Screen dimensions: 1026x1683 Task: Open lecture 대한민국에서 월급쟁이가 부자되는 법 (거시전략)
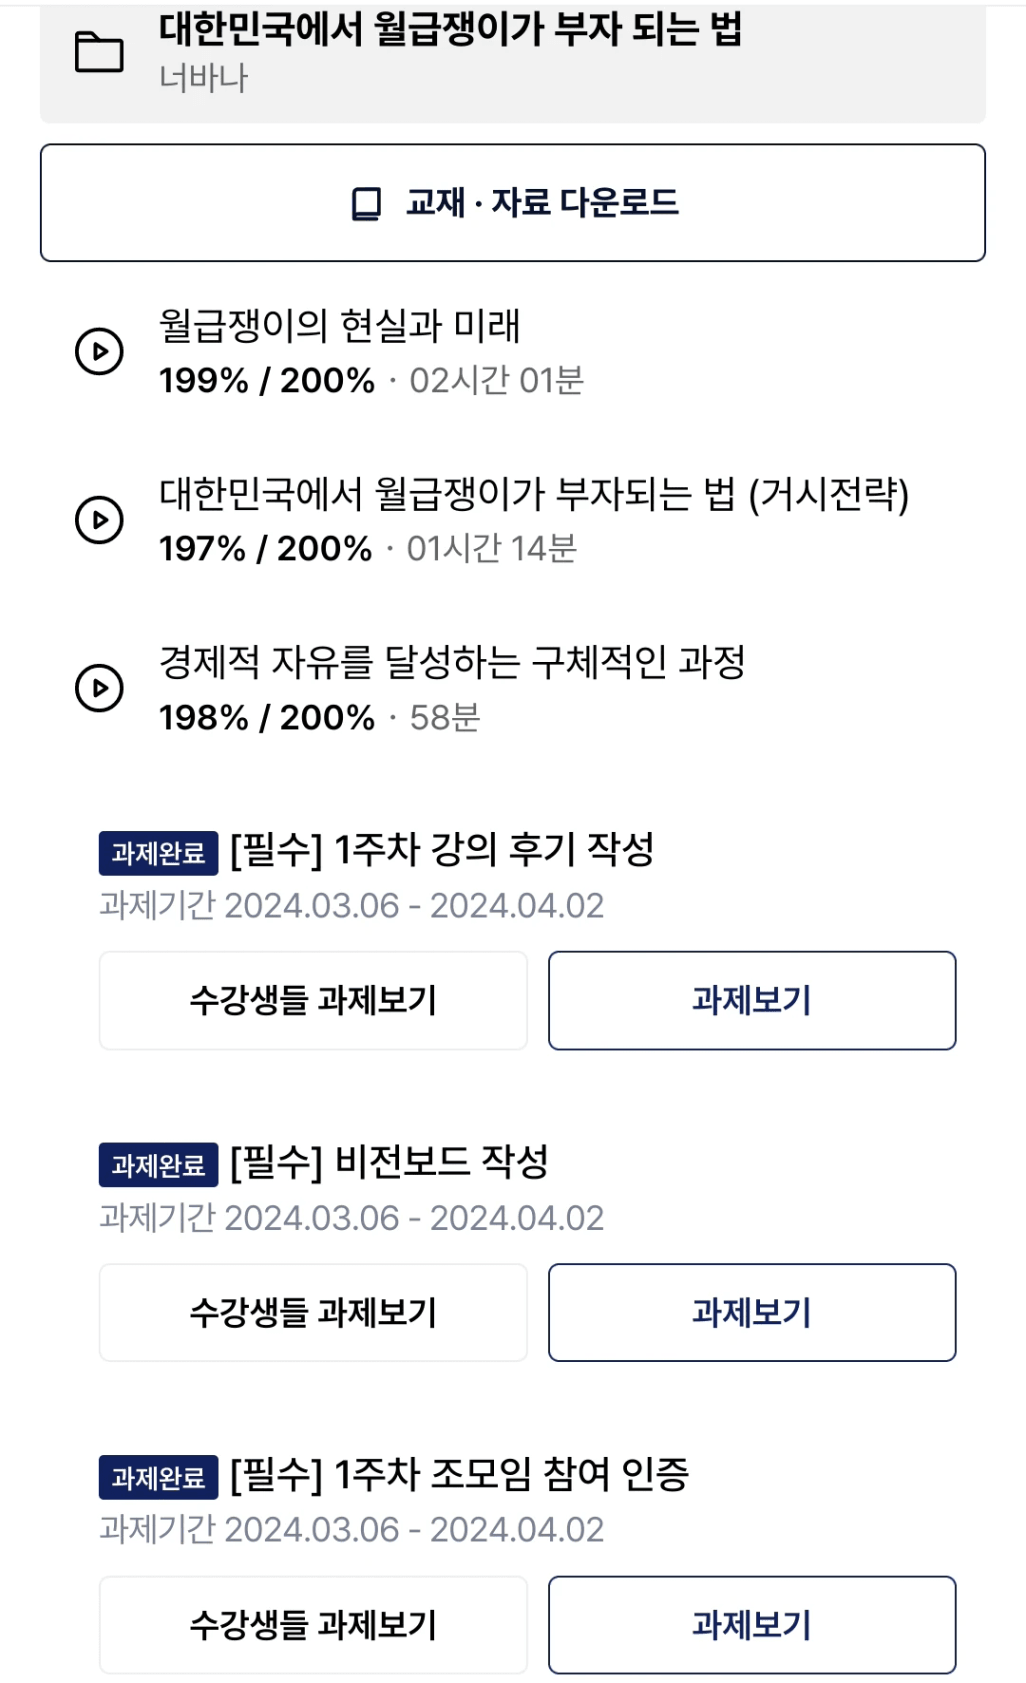coord(534,494)
